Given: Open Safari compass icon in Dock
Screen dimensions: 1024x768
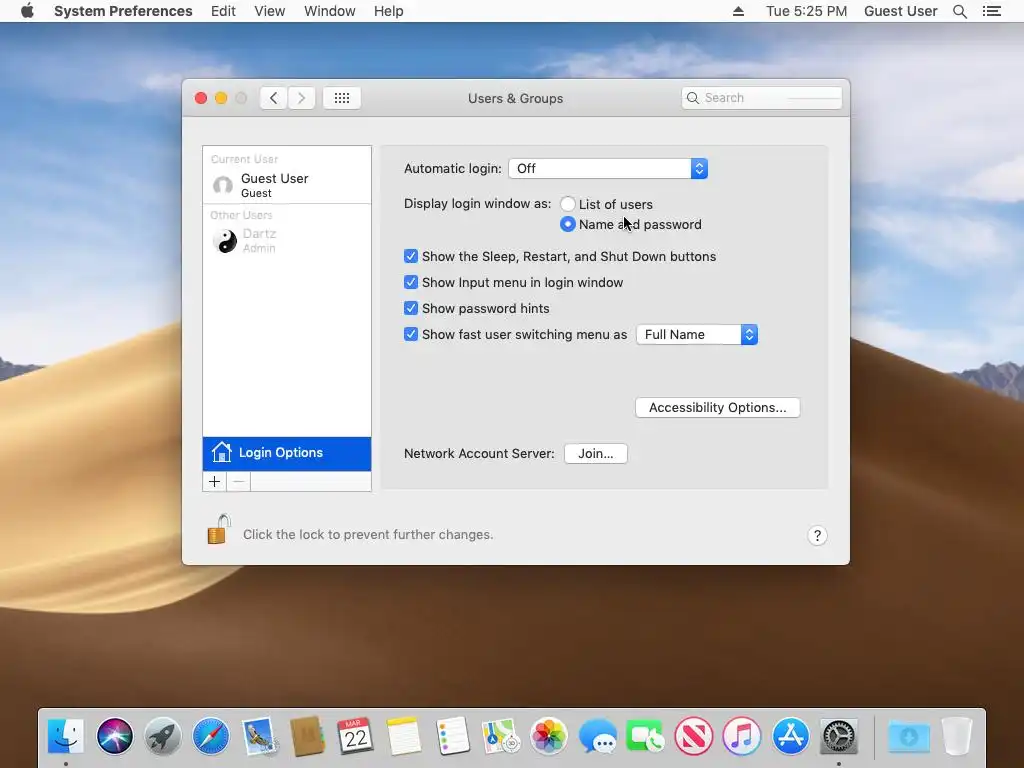Looking at the screenshot, I should [211, 736].
